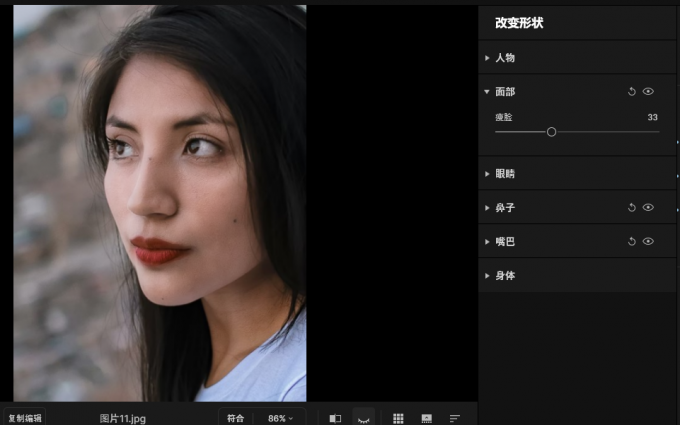Open the 86% zoom dropdown
The width and height of the screenshot is (680, 425).
tap(280, 418)
